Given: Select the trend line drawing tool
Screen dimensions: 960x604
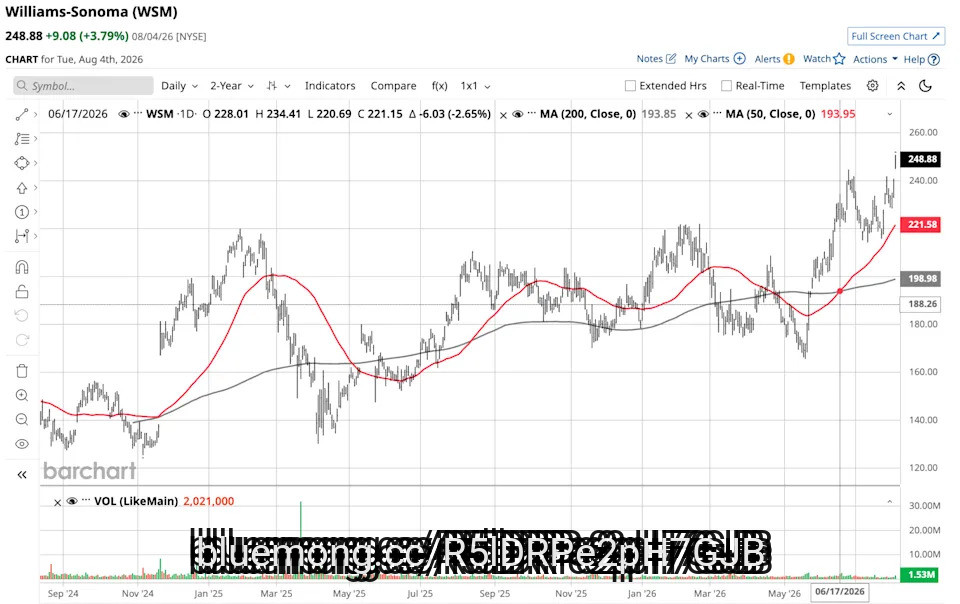Looking at the screenshot, I should 21,114.
